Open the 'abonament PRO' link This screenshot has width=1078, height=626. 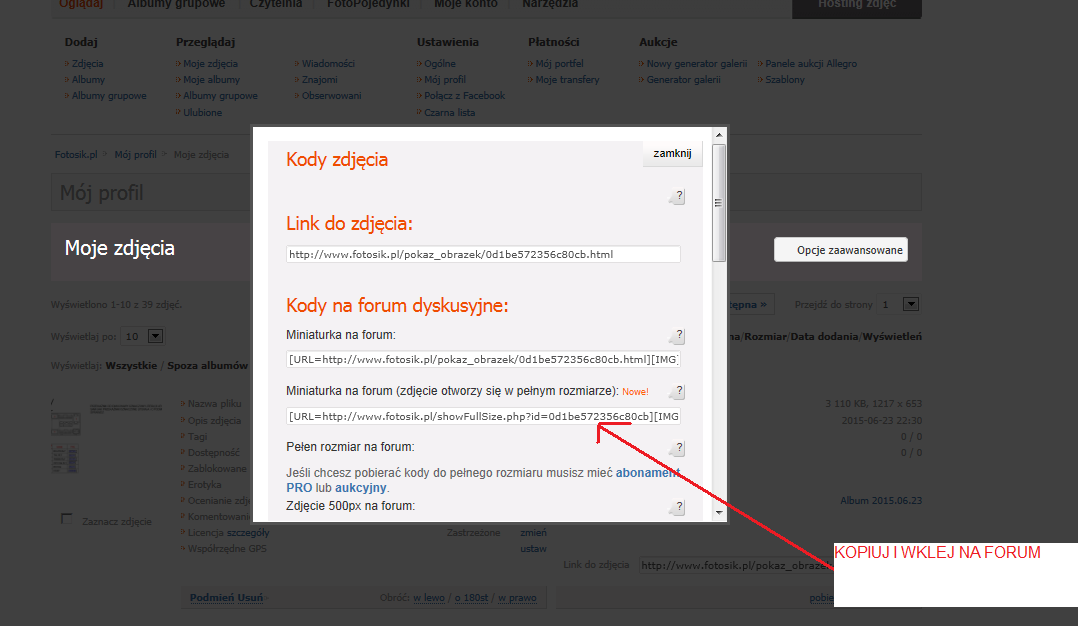648,473
